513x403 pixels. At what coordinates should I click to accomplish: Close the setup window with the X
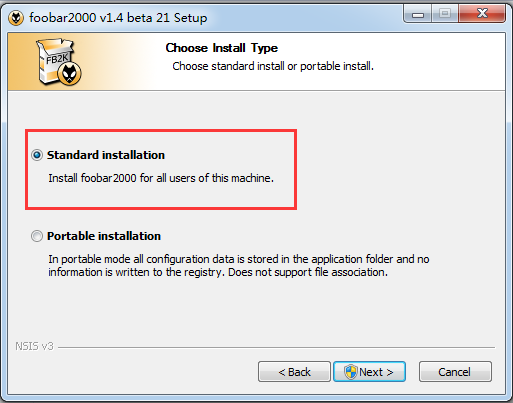pyautogui.click(x=482, y=14)
